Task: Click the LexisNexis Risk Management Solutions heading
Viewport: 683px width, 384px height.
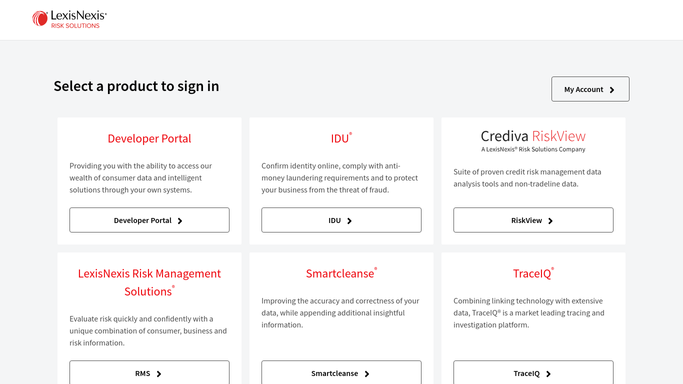Action: click(x=149, y=283)
